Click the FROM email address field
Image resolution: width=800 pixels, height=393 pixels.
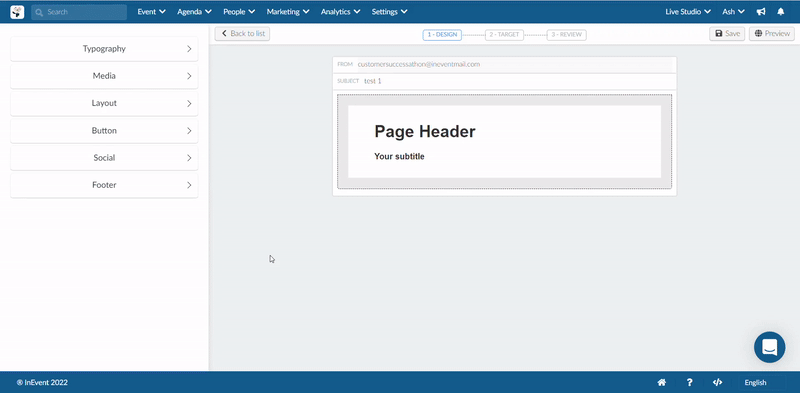click(505, 65)
